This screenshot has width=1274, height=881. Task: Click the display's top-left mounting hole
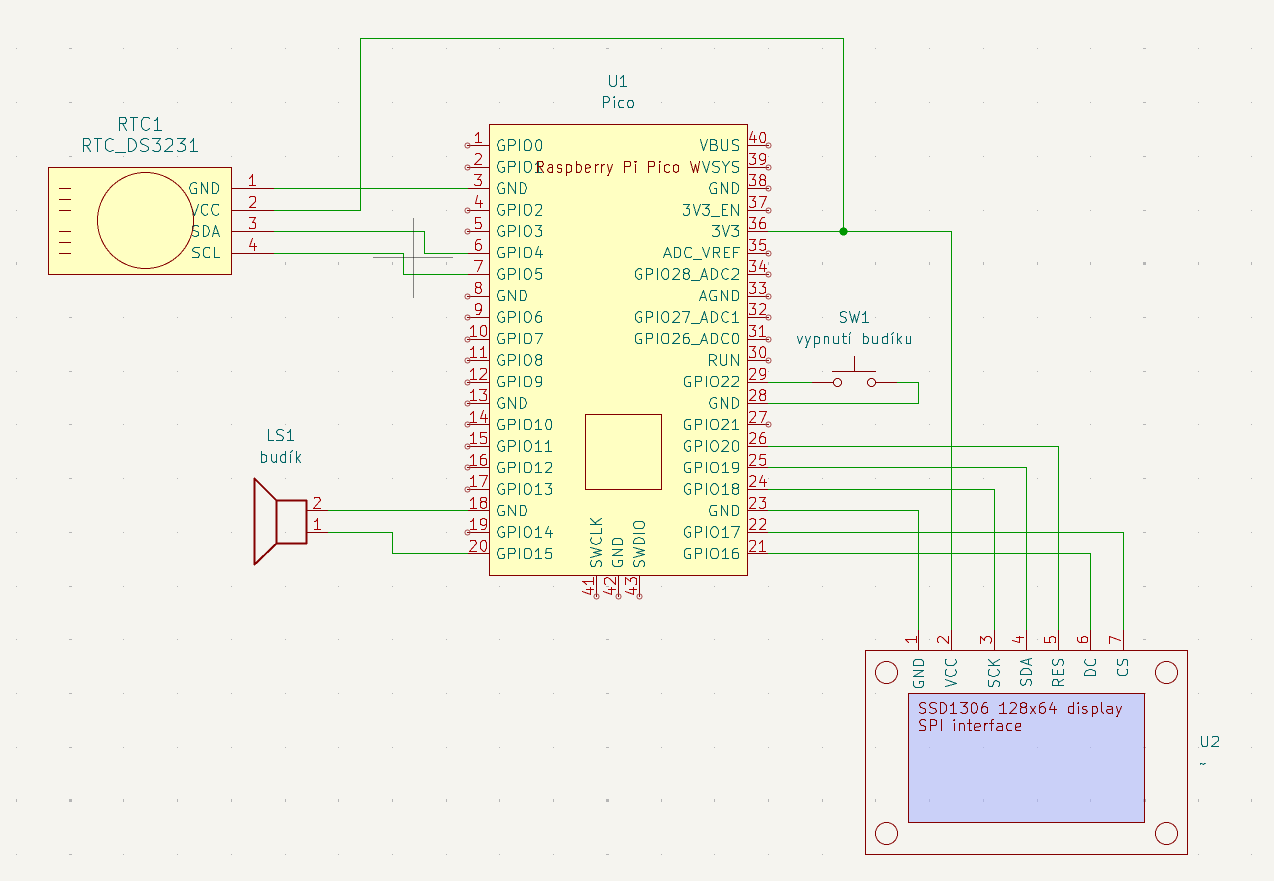(886, 672)
